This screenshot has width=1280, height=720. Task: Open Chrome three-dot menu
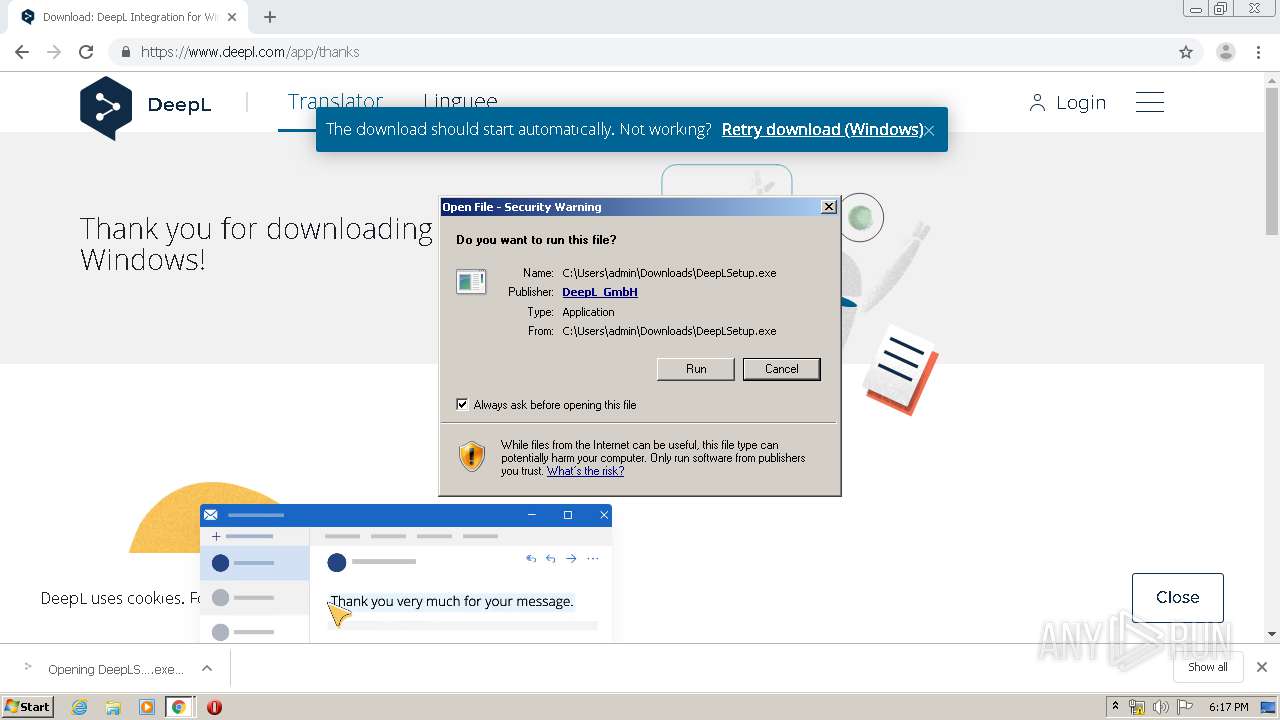pos(1258,52)
